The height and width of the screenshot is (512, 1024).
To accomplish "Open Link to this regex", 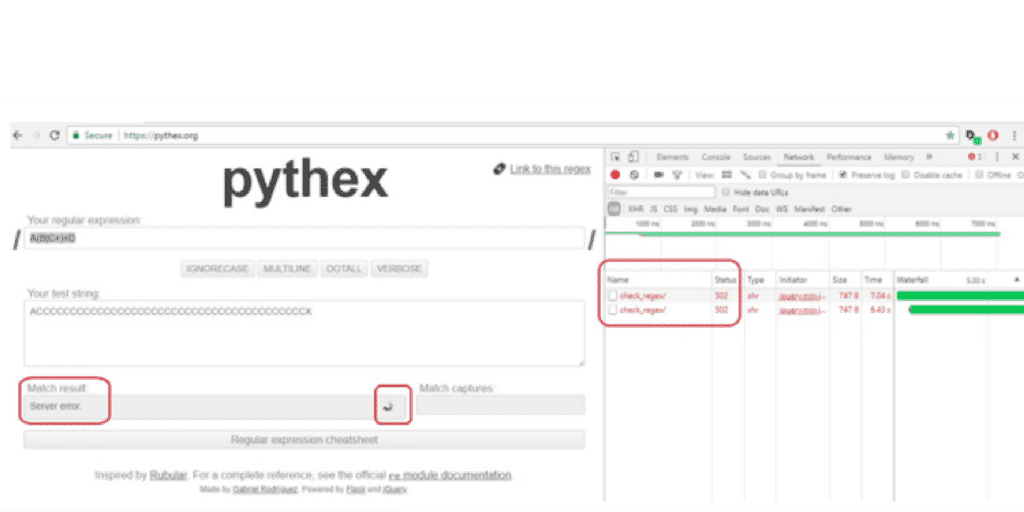I will tap(550, 169).
